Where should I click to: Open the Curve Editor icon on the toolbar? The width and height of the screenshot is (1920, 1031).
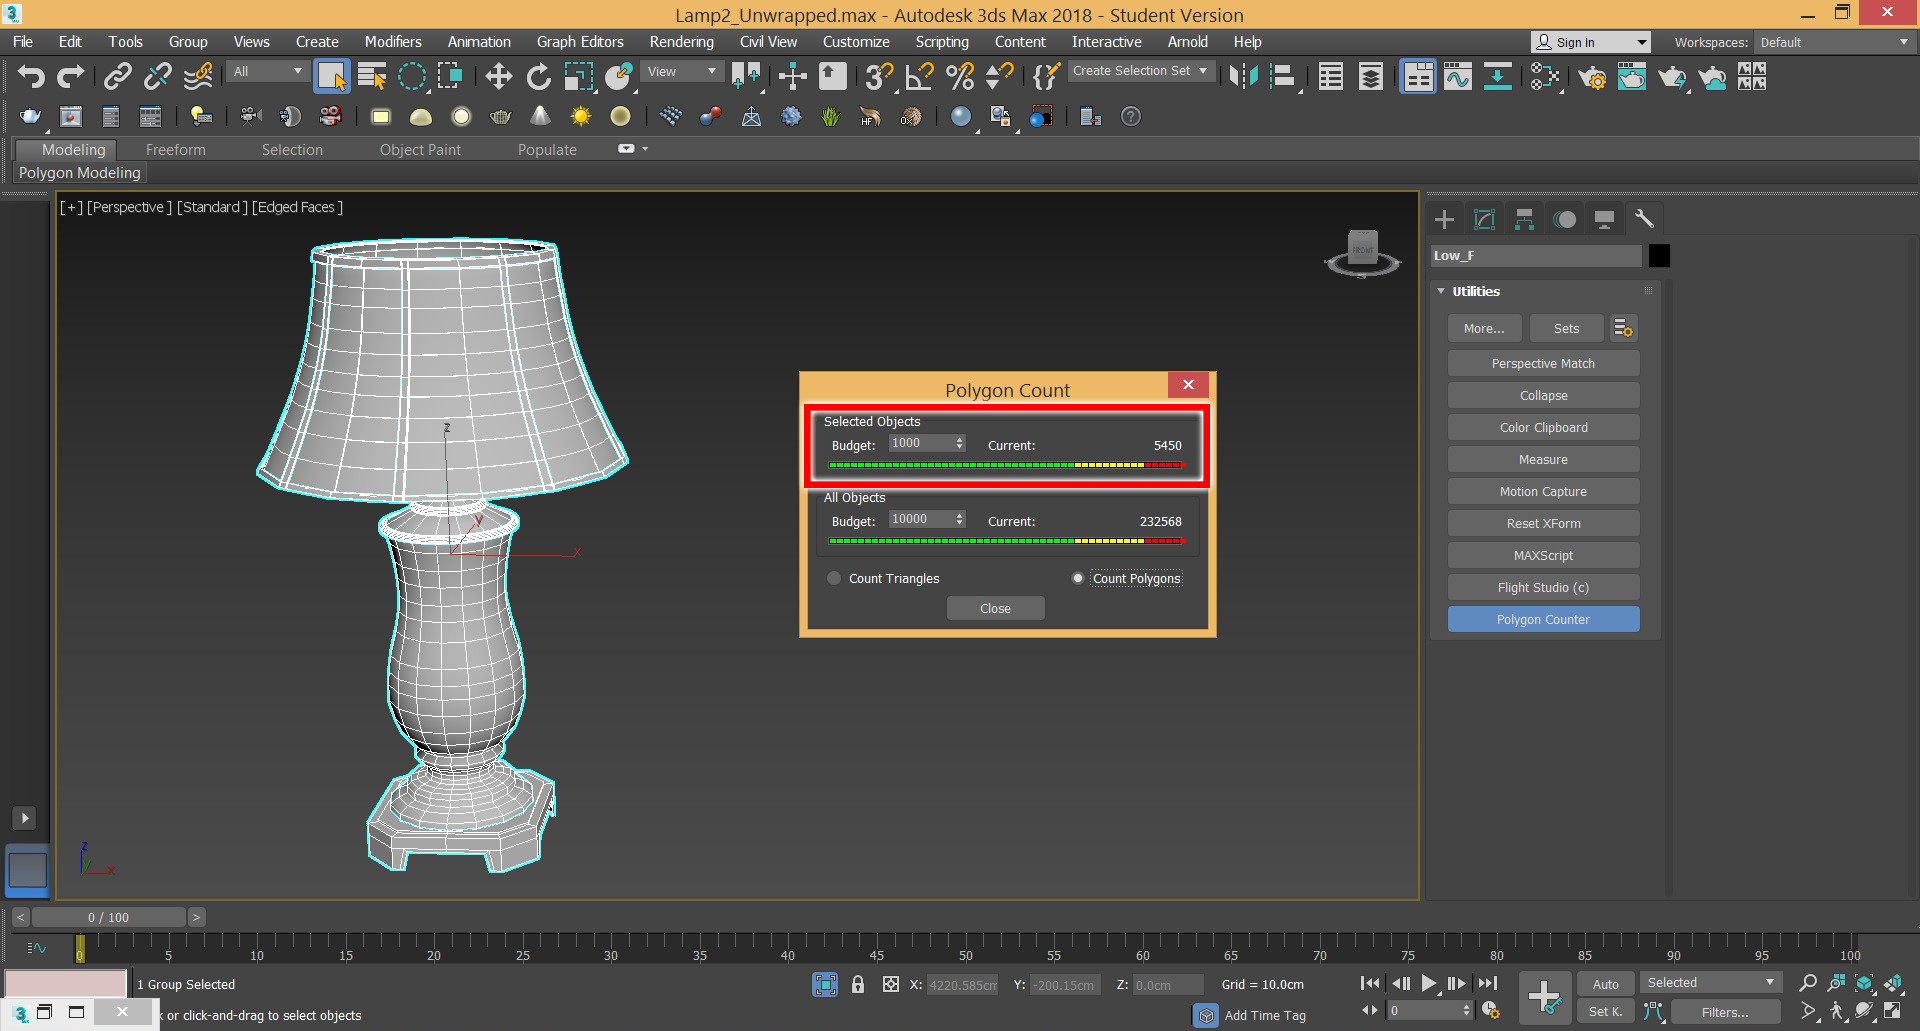[x=1458, y=76]
